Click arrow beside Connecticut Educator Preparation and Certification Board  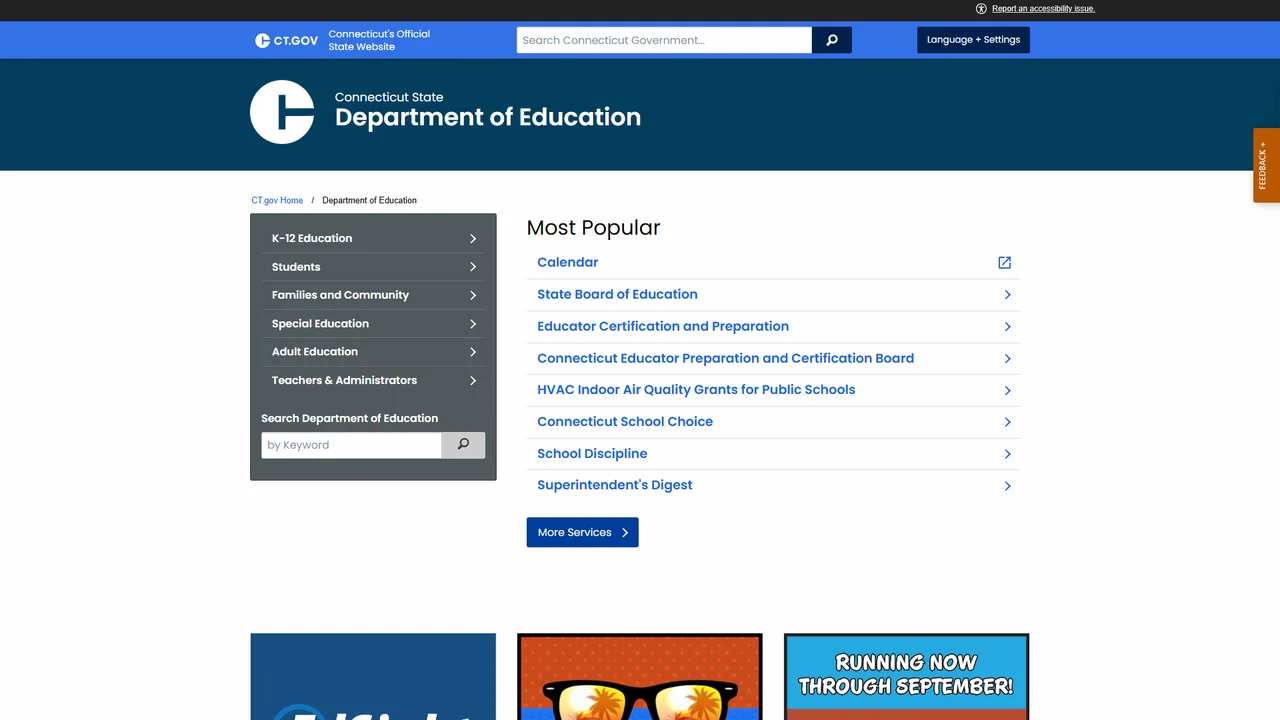[x=1007, y=359]
